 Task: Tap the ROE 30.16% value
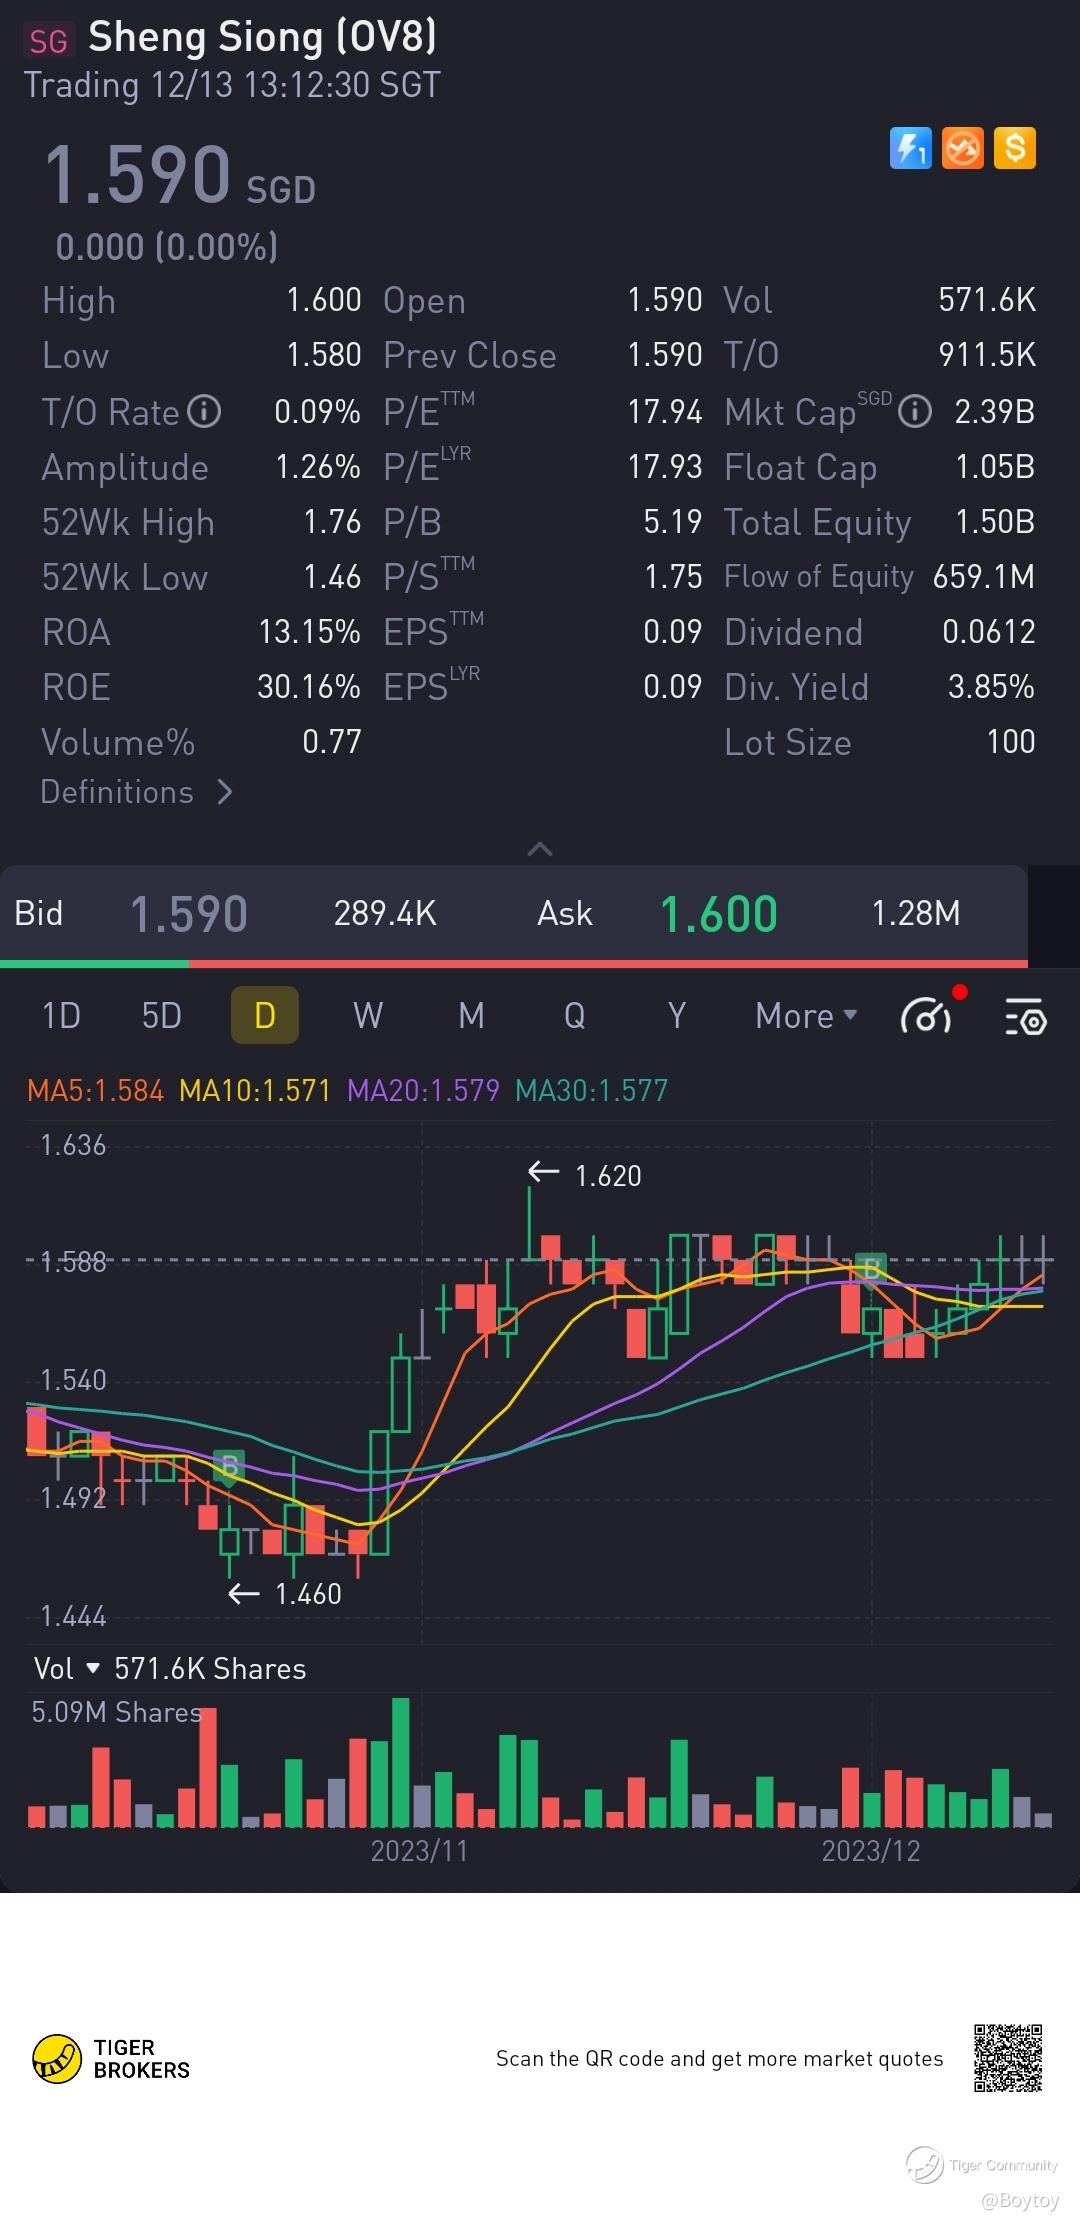coord(309,687)
